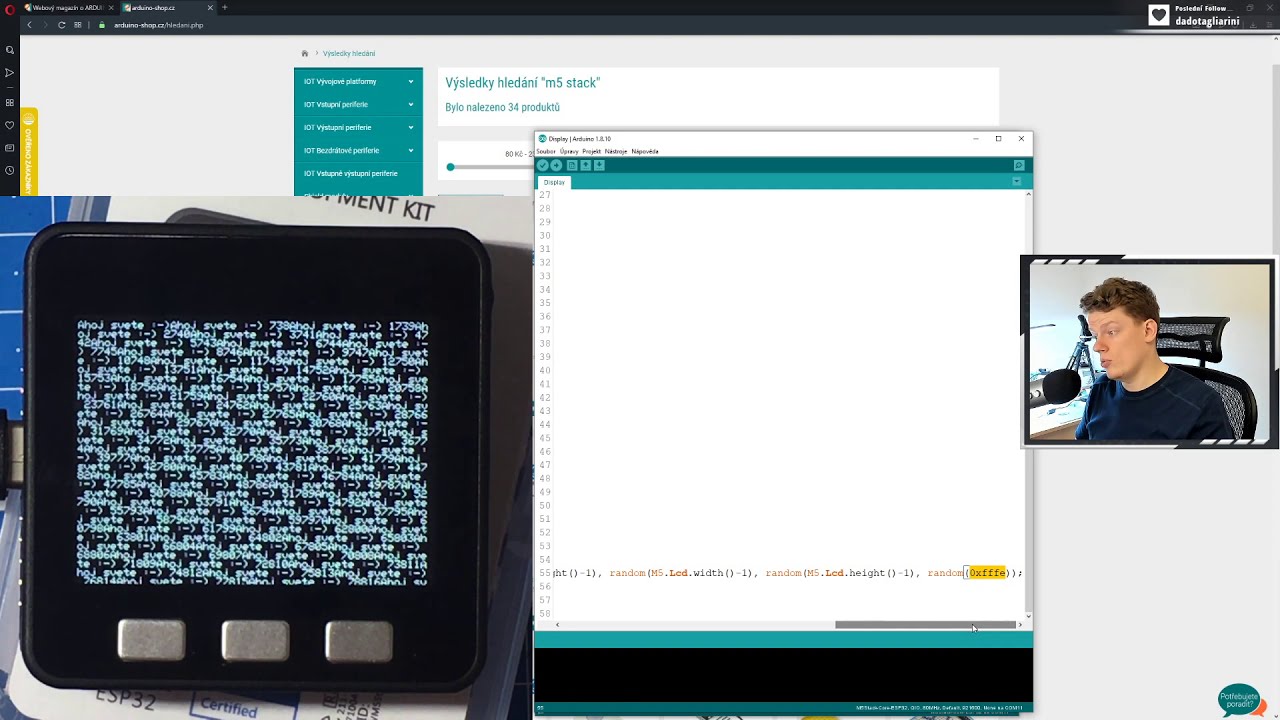The image size is (1280, 720).
Task: Click the Výsledky hledání breadcrumb link
Action: pos(349,53)
